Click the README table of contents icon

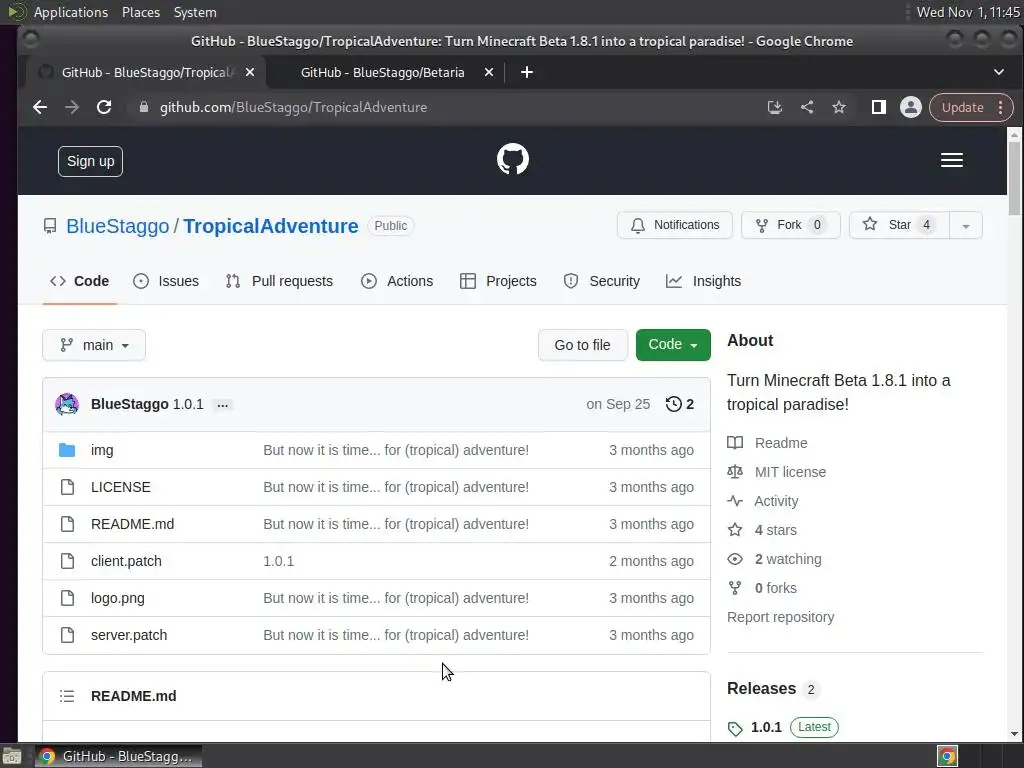point(67,696)
